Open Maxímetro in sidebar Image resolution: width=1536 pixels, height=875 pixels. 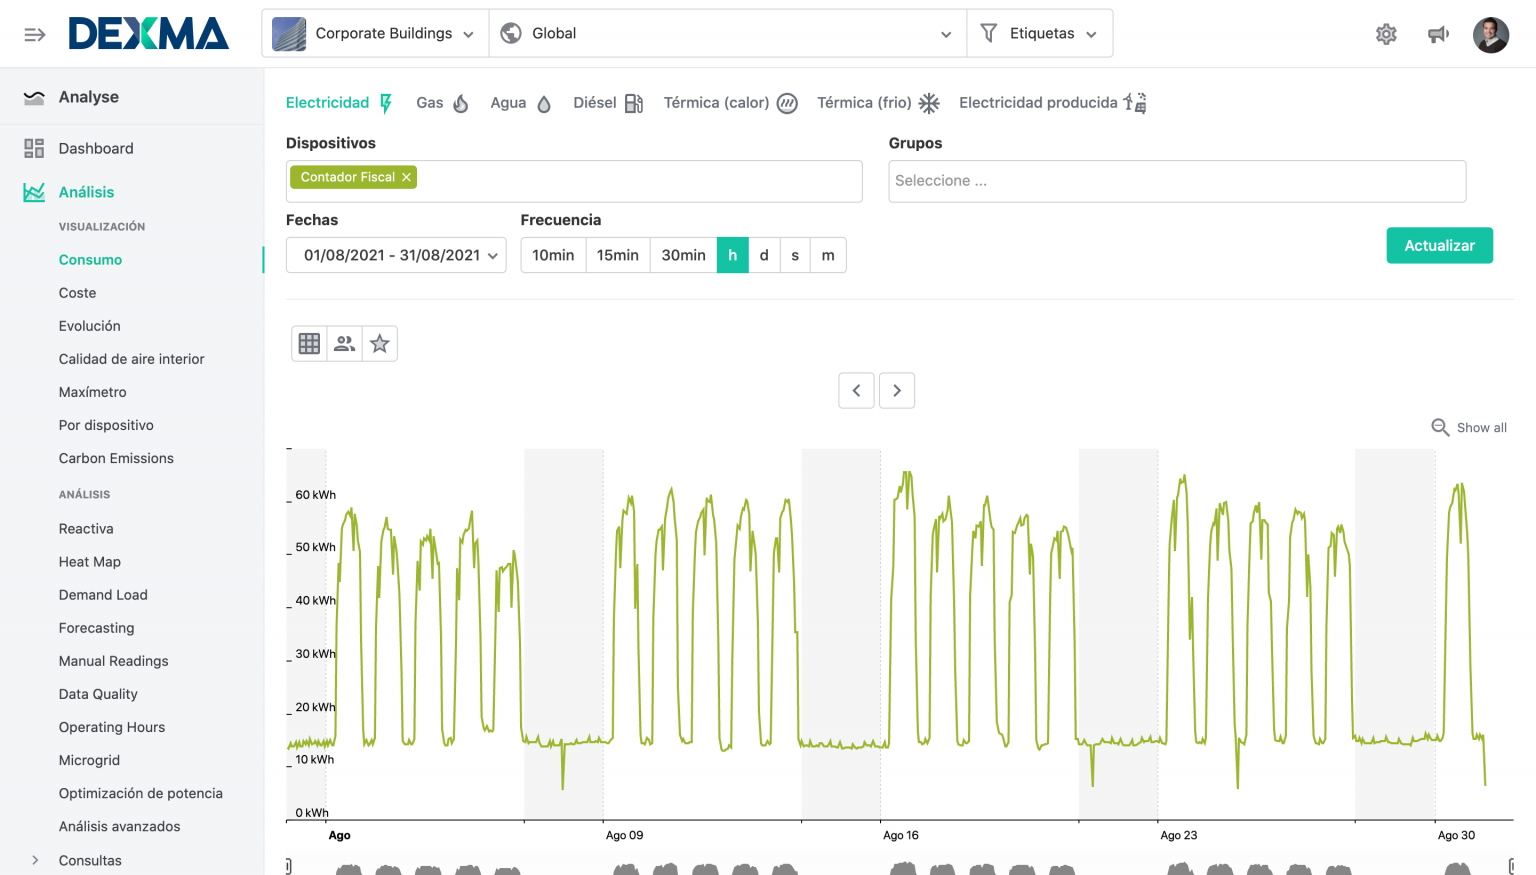93,392
